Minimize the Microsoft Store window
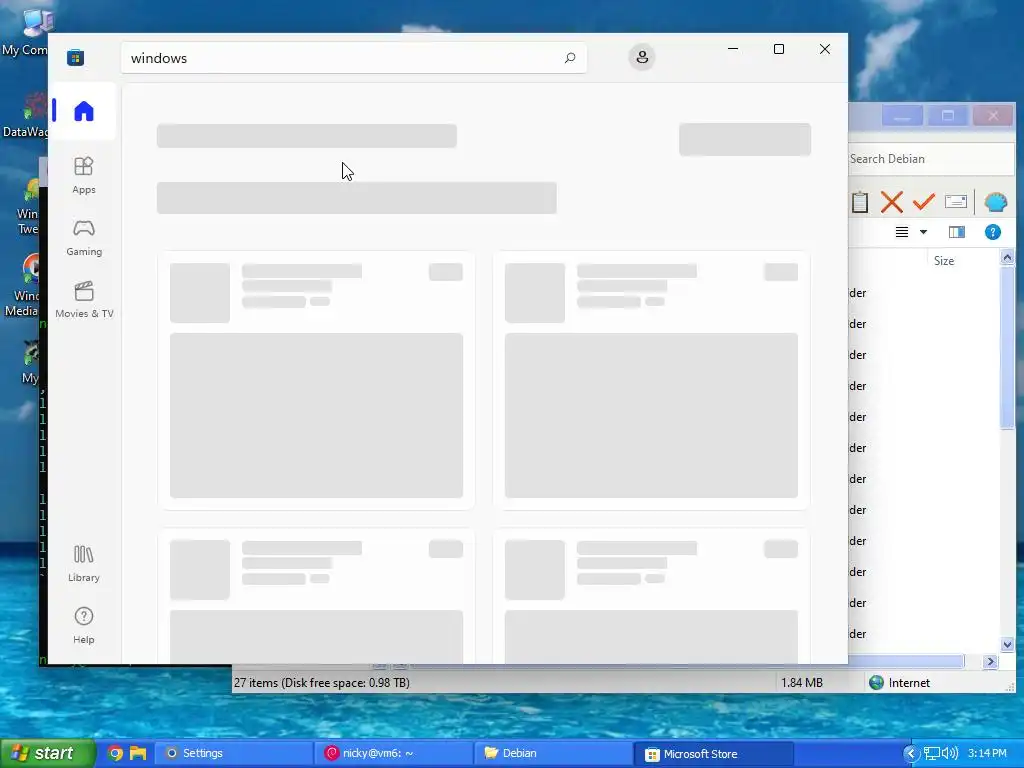The width and height of the screenshot is (1024, 768). coord(733,49)
